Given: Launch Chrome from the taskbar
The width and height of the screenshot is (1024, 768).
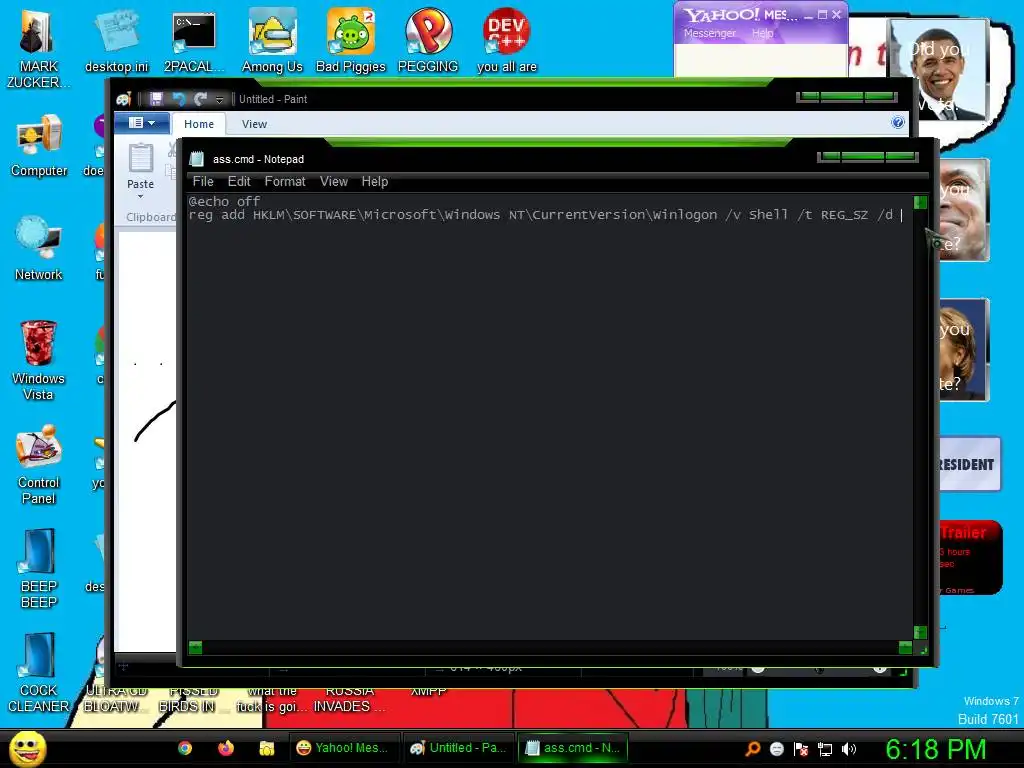Looking at the screenshot, I should [x=185, y=748].
